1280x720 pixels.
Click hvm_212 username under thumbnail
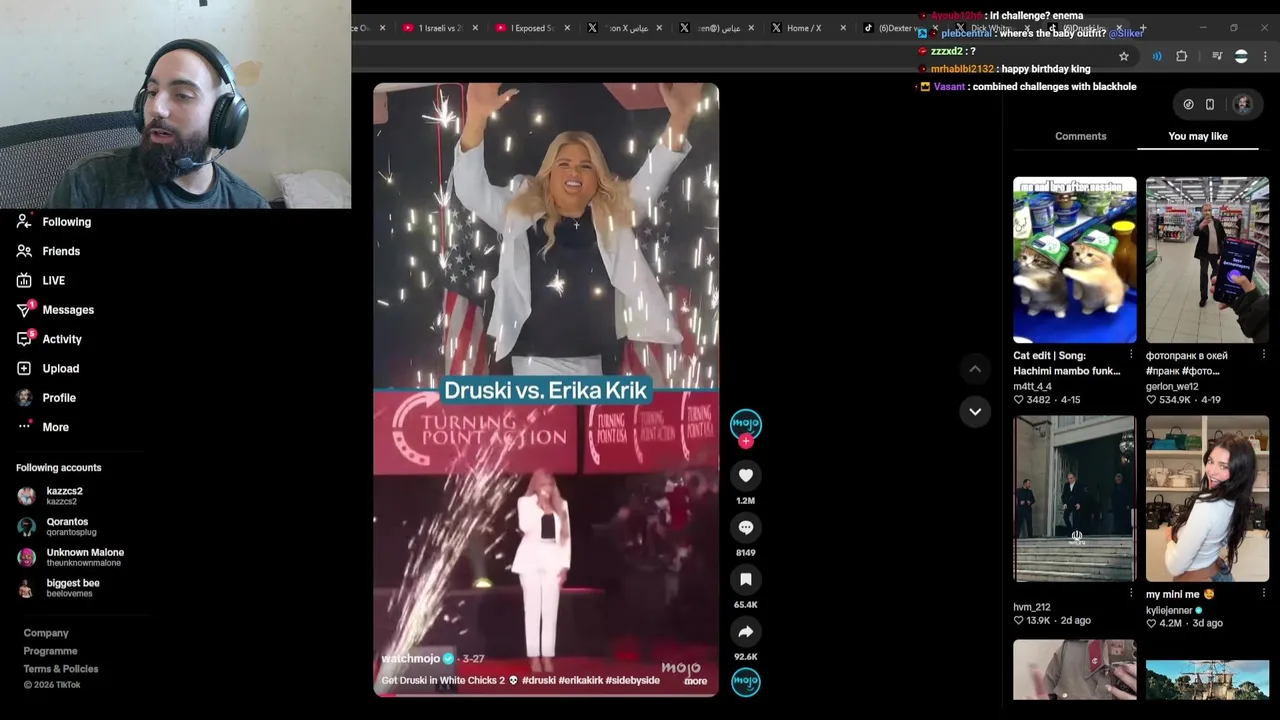pyautogui.click(x=1032, y=607)
